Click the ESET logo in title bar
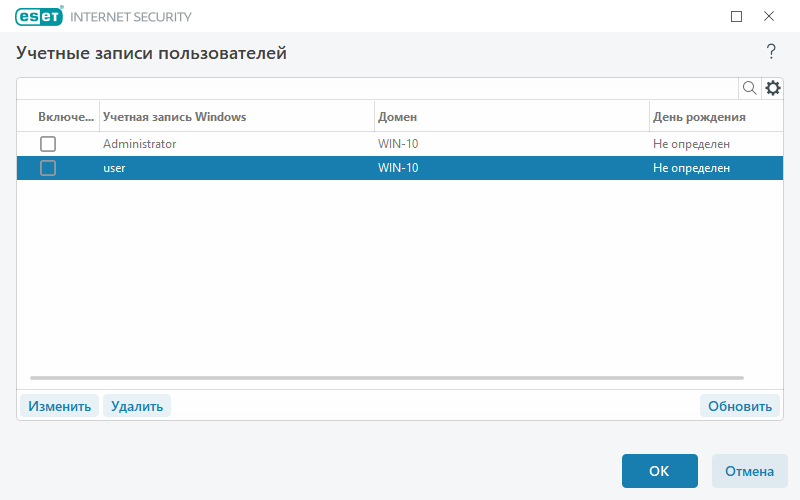This screenshot has width=800, height=500. tap(39, 16)
